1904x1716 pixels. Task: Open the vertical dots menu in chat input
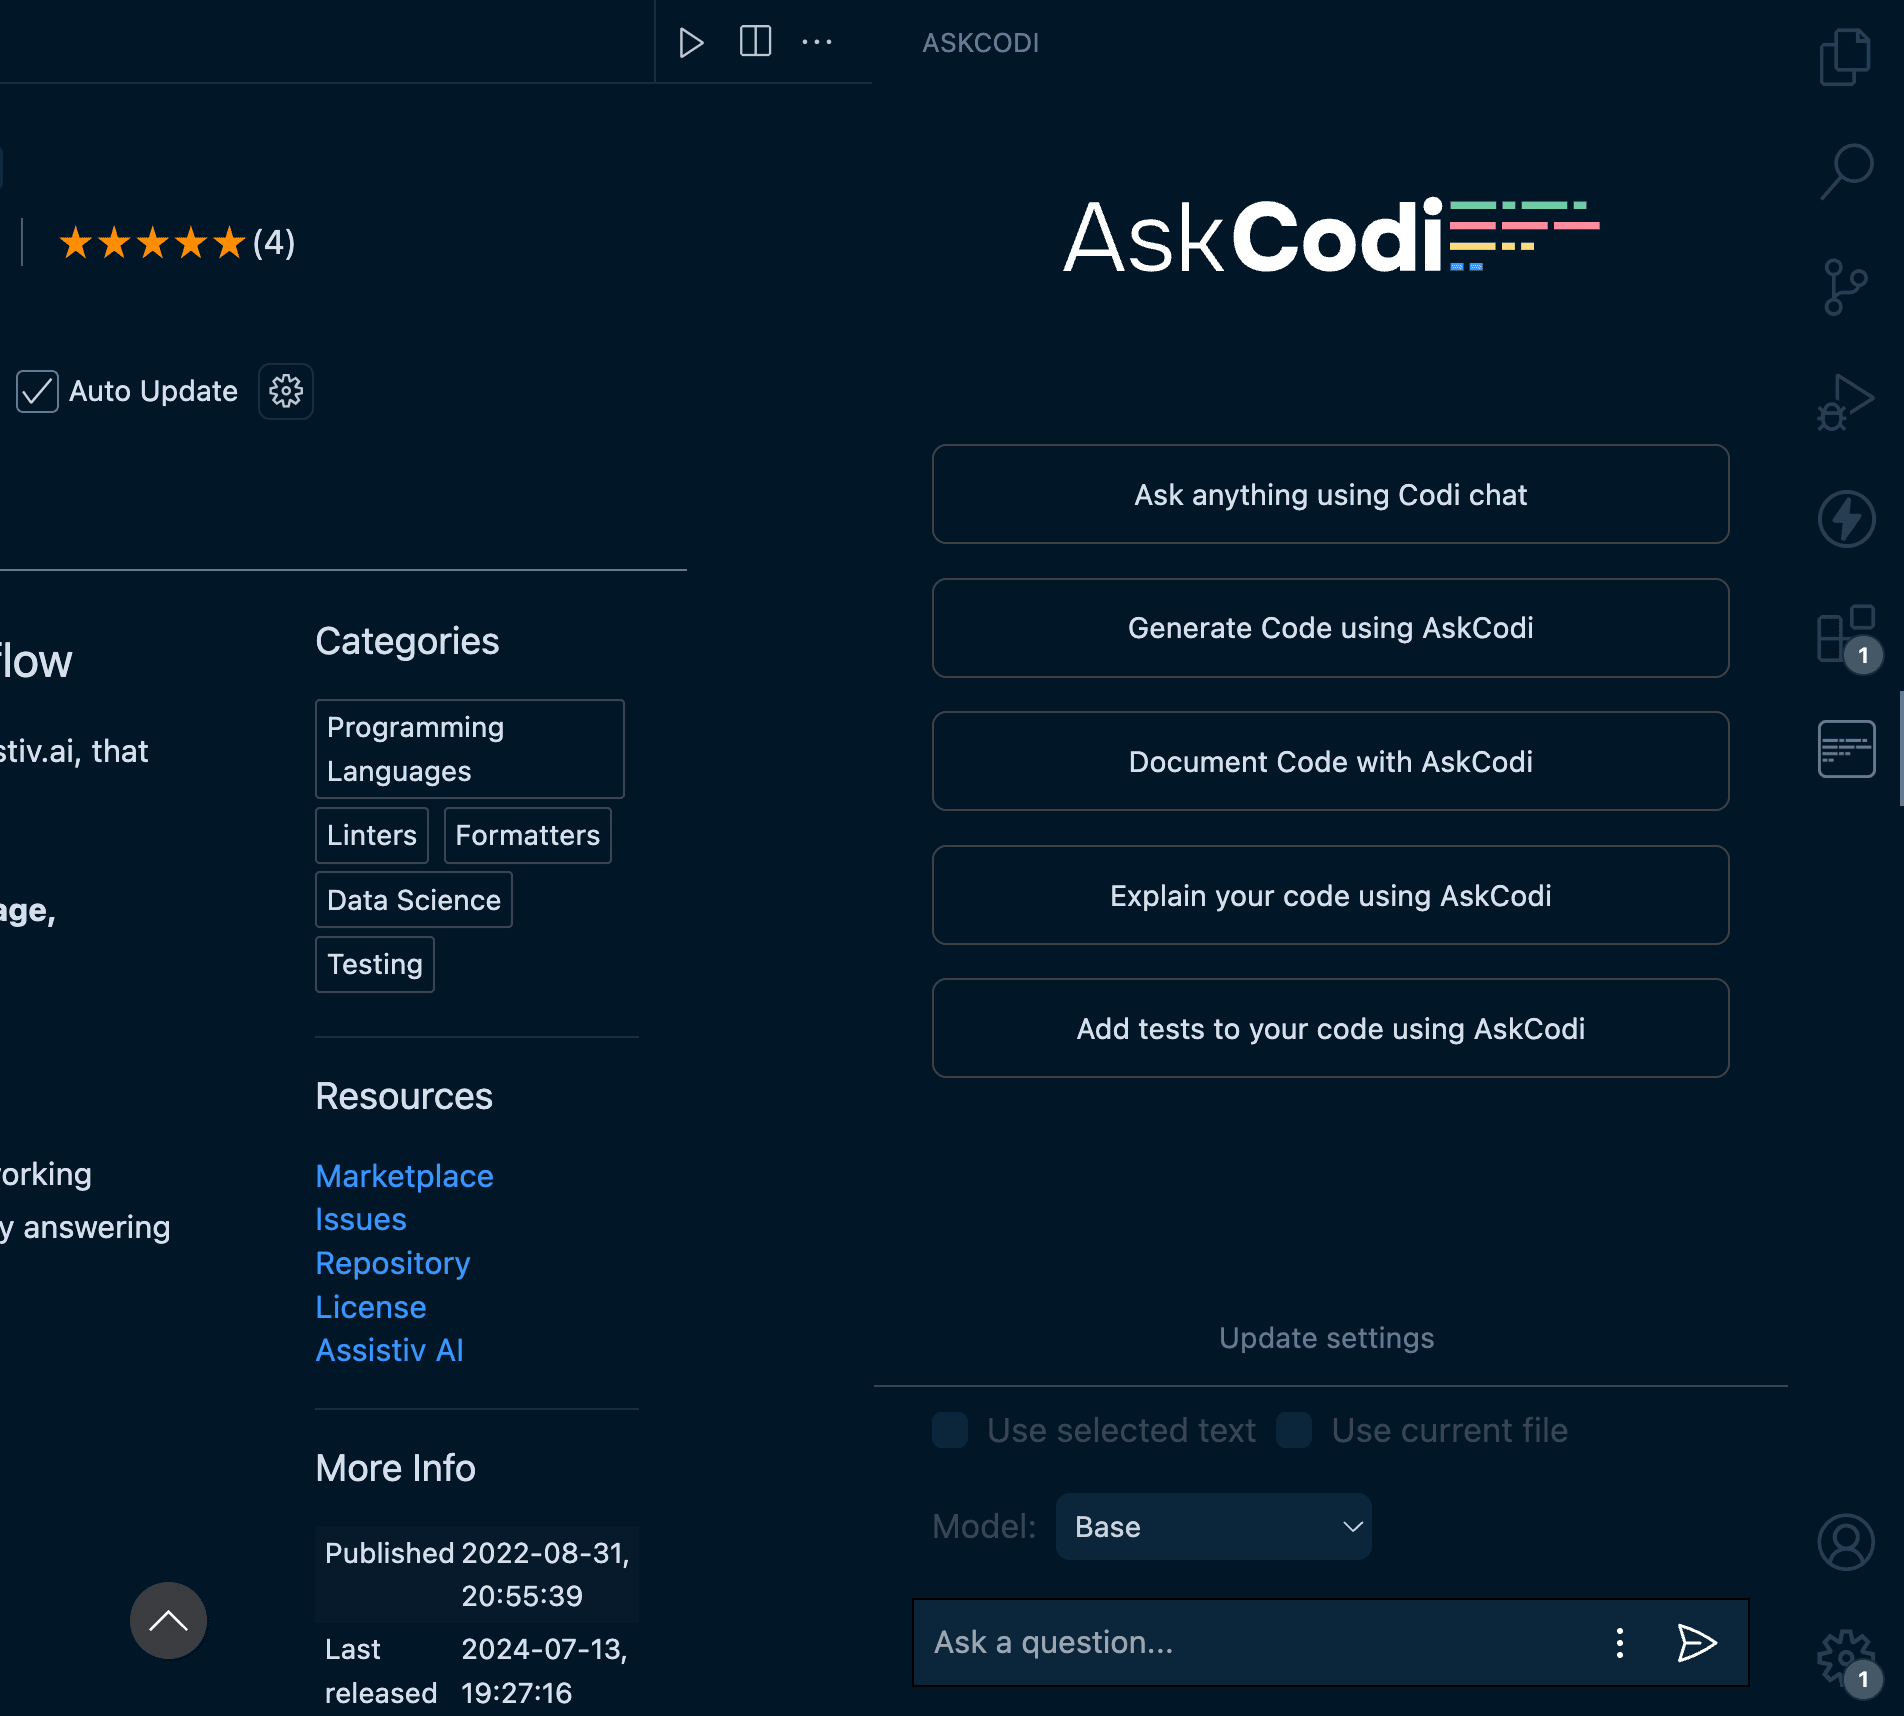pos(1619,1642)
